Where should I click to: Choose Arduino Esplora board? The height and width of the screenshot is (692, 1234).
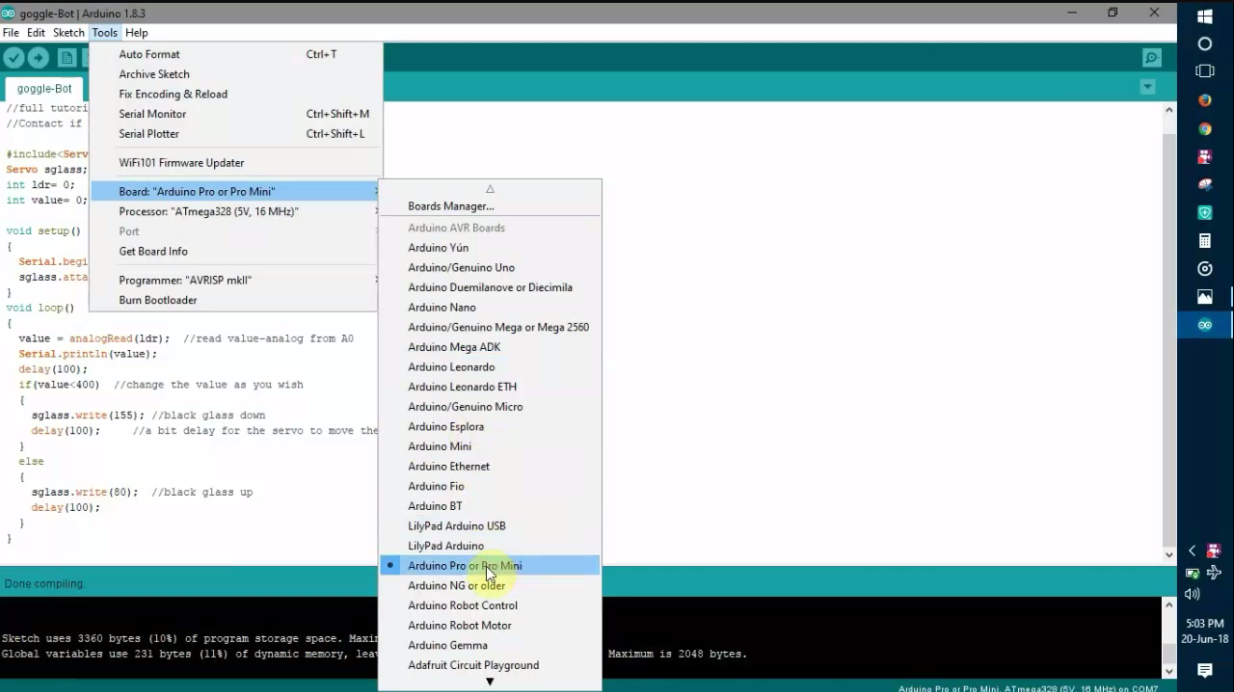pos(490,427)
